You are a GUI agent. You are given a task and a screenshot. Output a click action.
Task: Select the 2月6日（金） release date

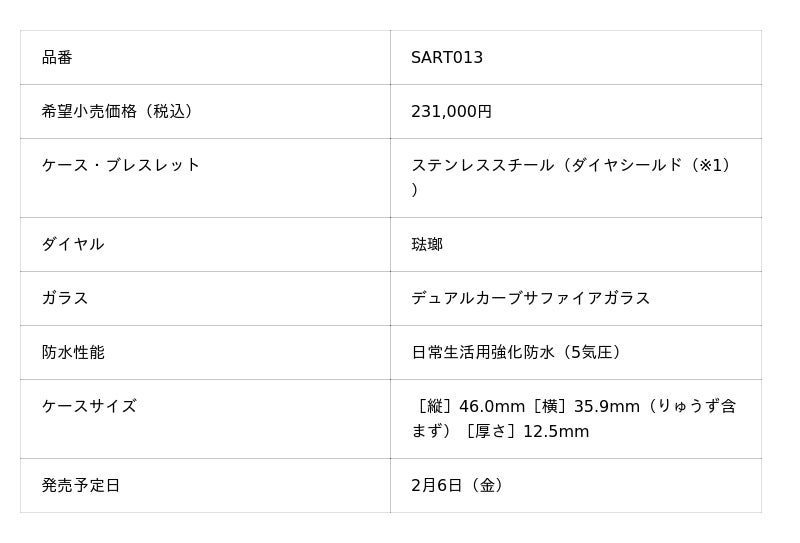459,486
